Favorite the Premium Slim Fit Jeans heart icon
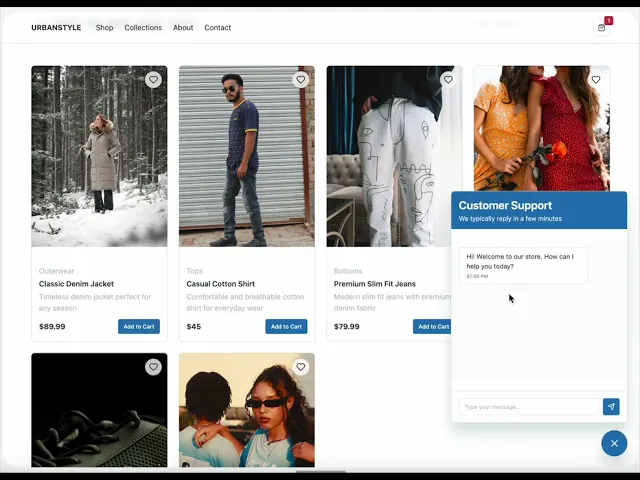 448,80
